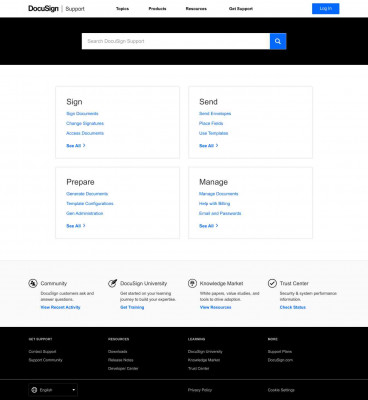The height and width of the screenshot is (400, 368).
Task: Click the Knowledge Market icon
Action: pos(192,283)
